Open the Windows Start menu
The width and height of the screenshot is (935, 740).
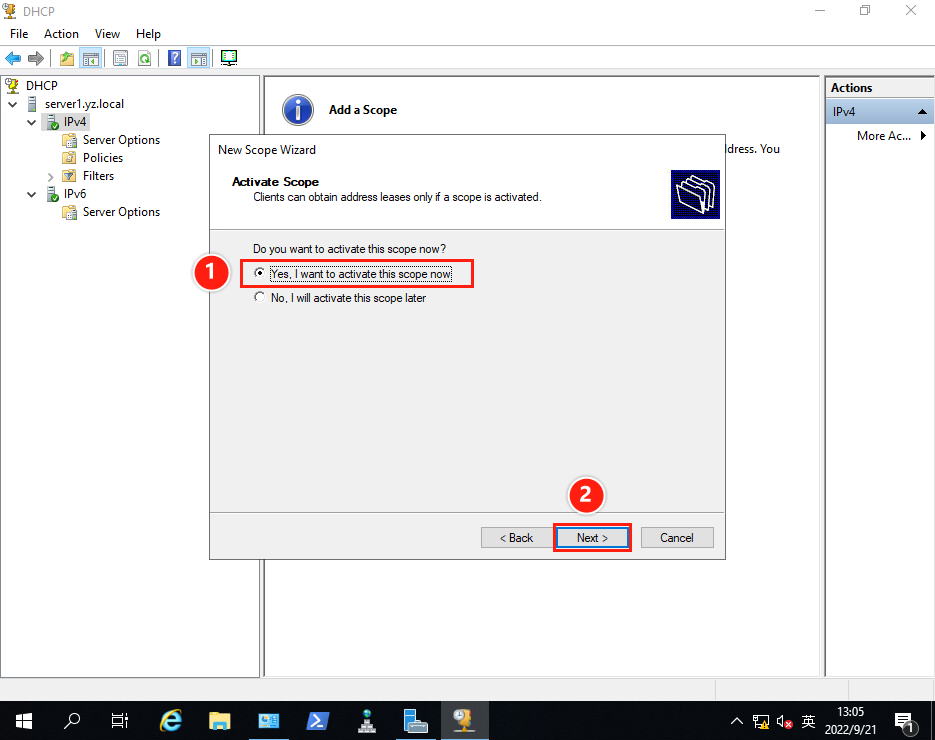click(x=23, y=721)
